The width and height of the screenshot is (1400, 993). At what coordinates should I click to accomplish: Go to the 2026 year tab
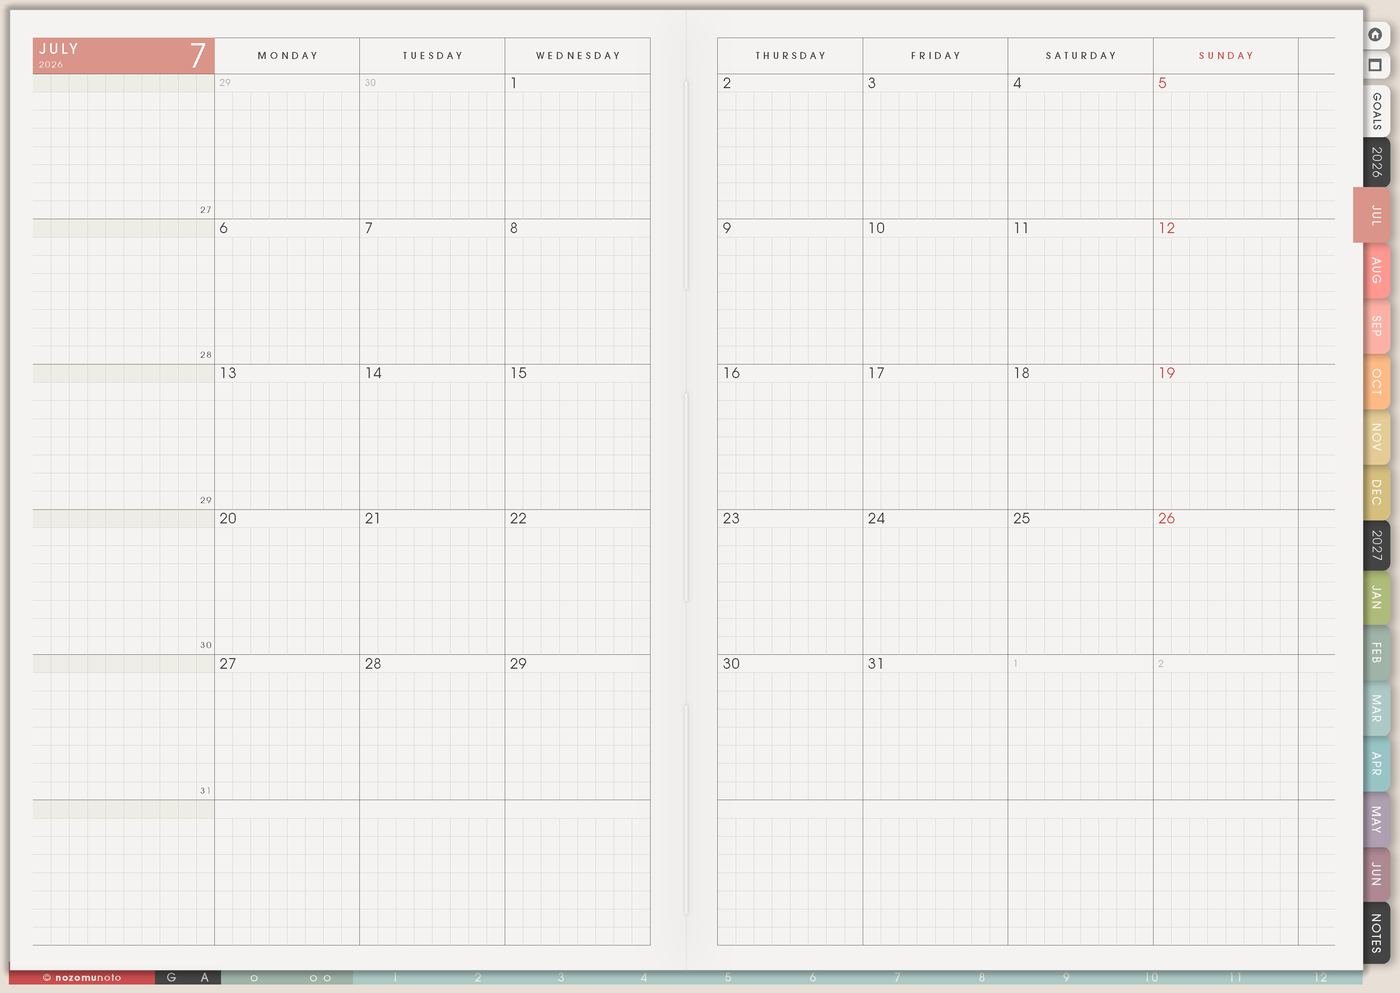click(1377, 162)
